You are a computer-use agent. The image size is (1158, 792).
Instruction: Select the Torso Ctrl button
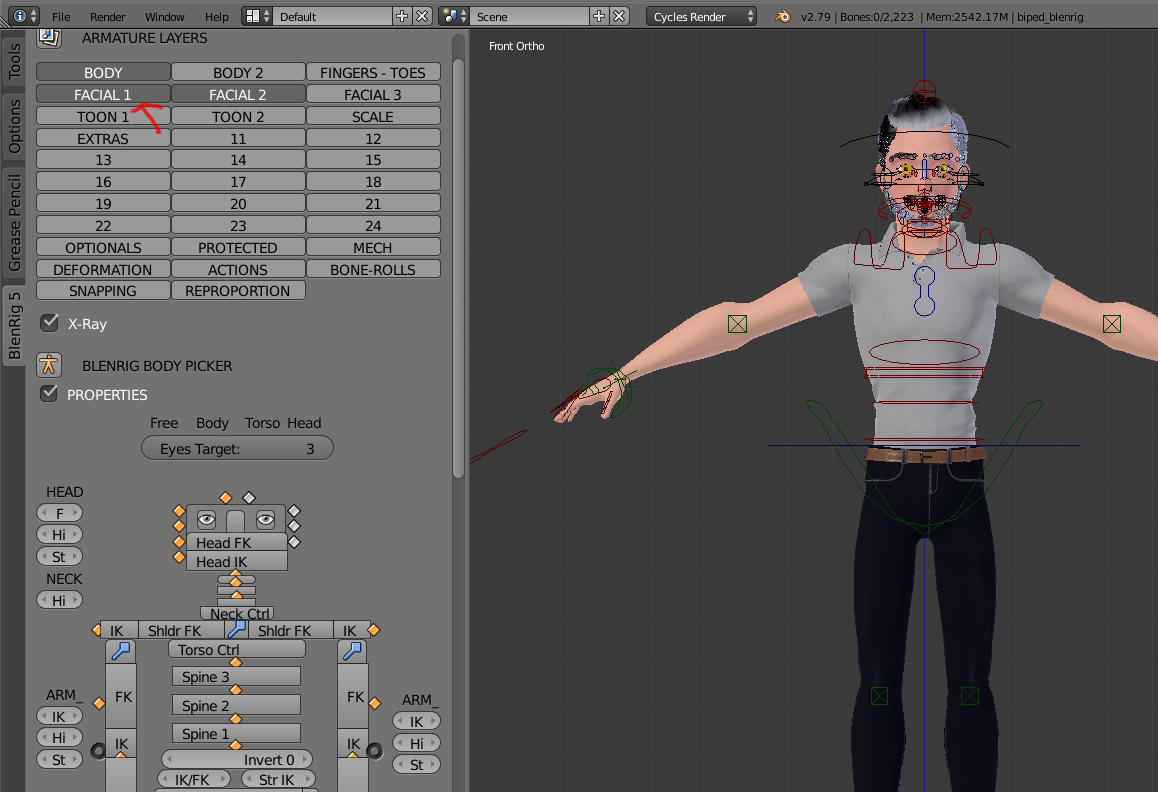pyautogui.click(x=236, y=649)
